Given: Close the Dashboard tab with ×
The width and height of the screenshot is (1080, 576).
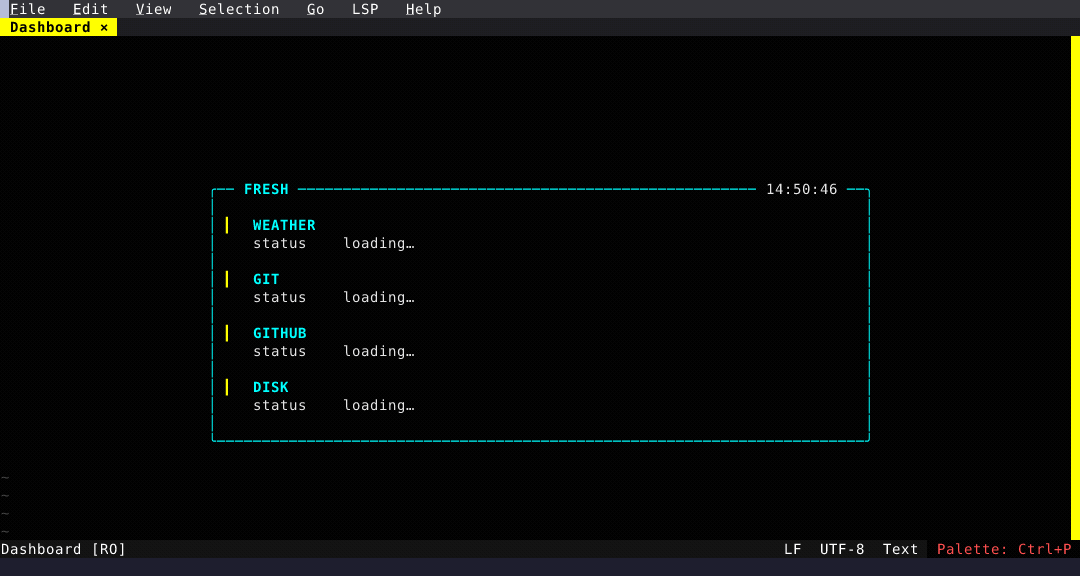Looking at the screenshot, I should click(104, 27).
